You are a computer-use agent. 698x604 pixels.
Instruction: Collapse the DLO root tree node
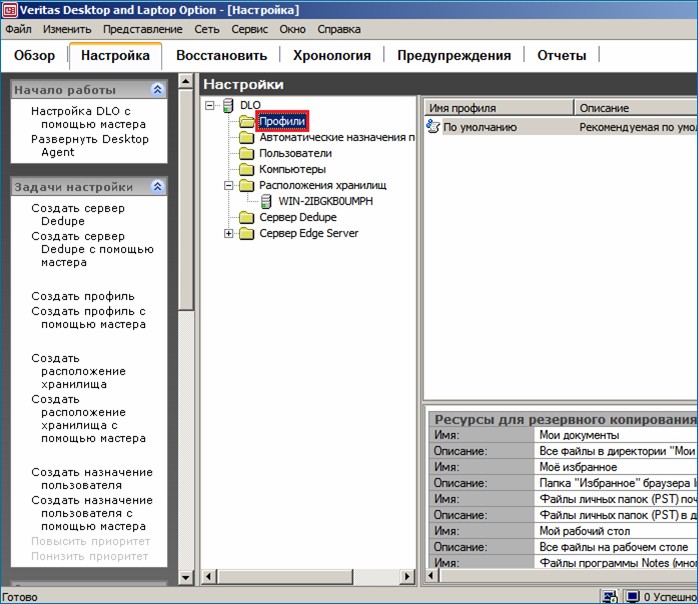[209, 105]
